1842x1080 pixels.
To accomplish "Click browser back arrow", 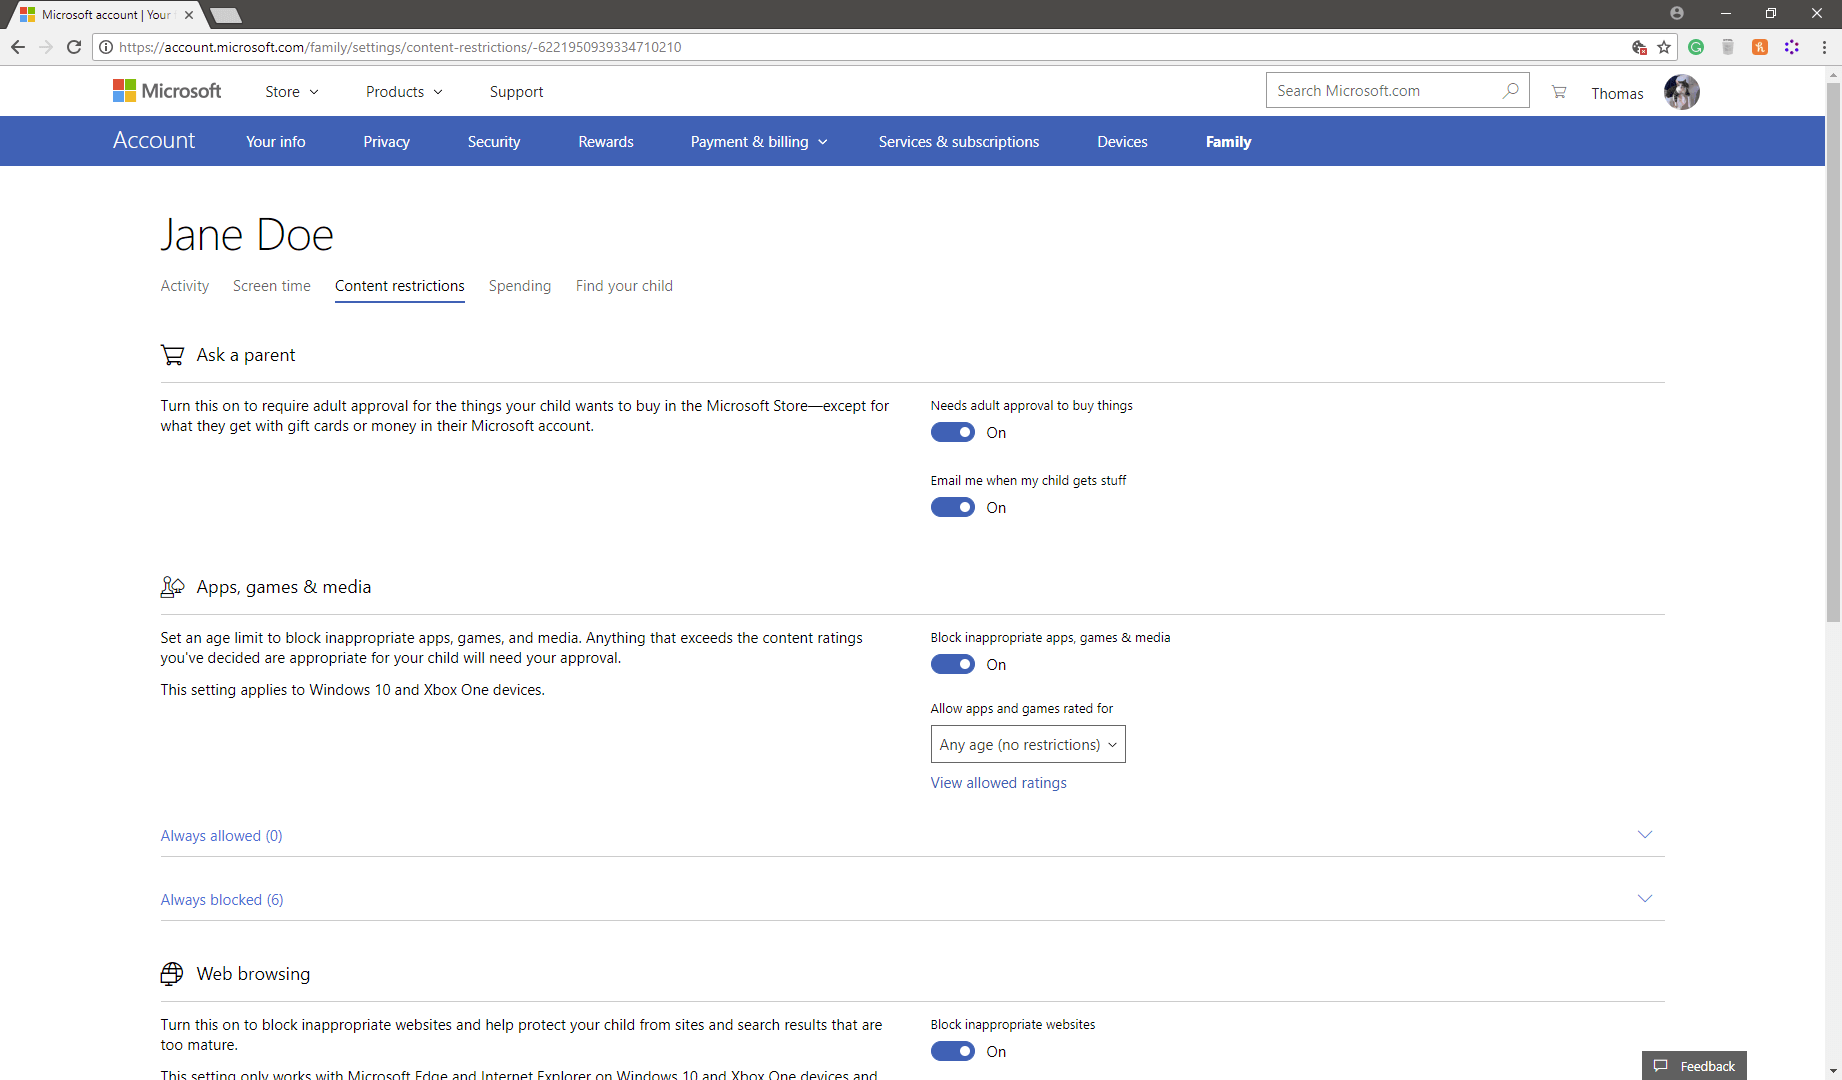I will pyautogui.click(x=18, y=47).
